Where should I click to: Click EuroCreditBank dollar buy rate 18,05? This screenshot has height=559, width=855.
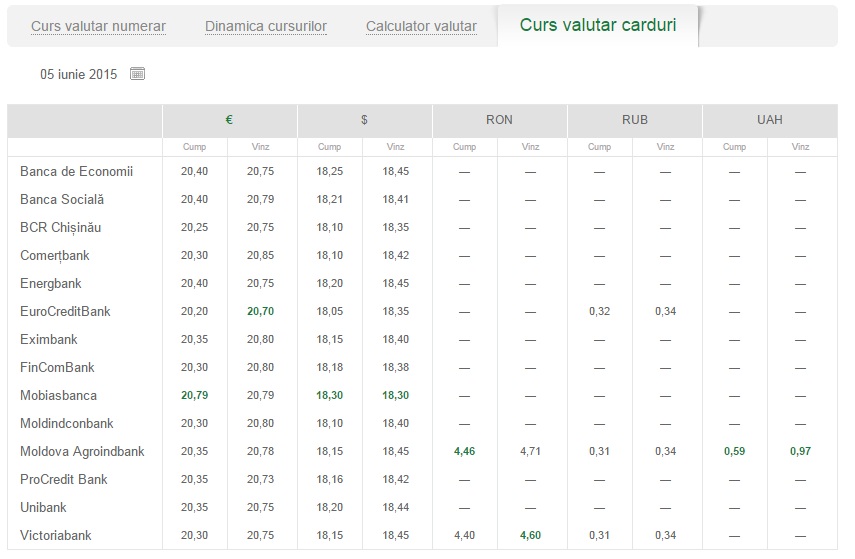coord(329,311)
